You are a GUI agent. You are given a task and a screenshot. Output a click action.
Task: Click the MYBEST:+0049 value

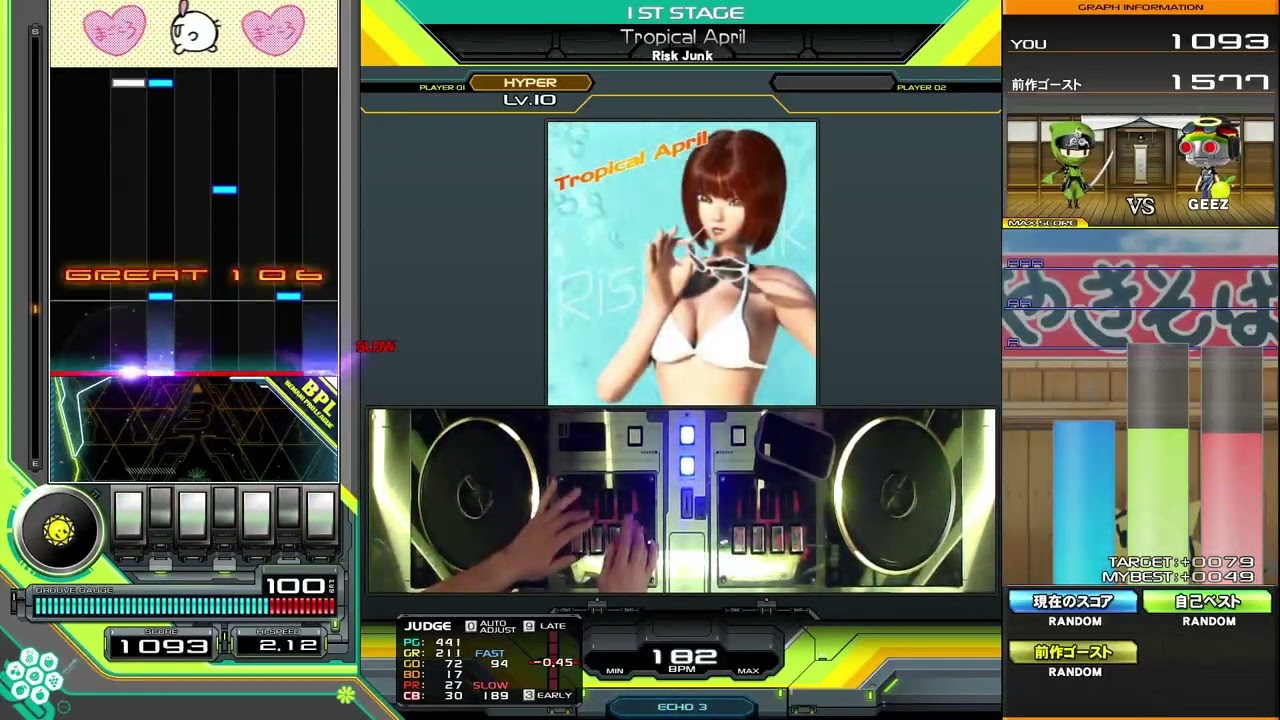(x=1178, y=577)
